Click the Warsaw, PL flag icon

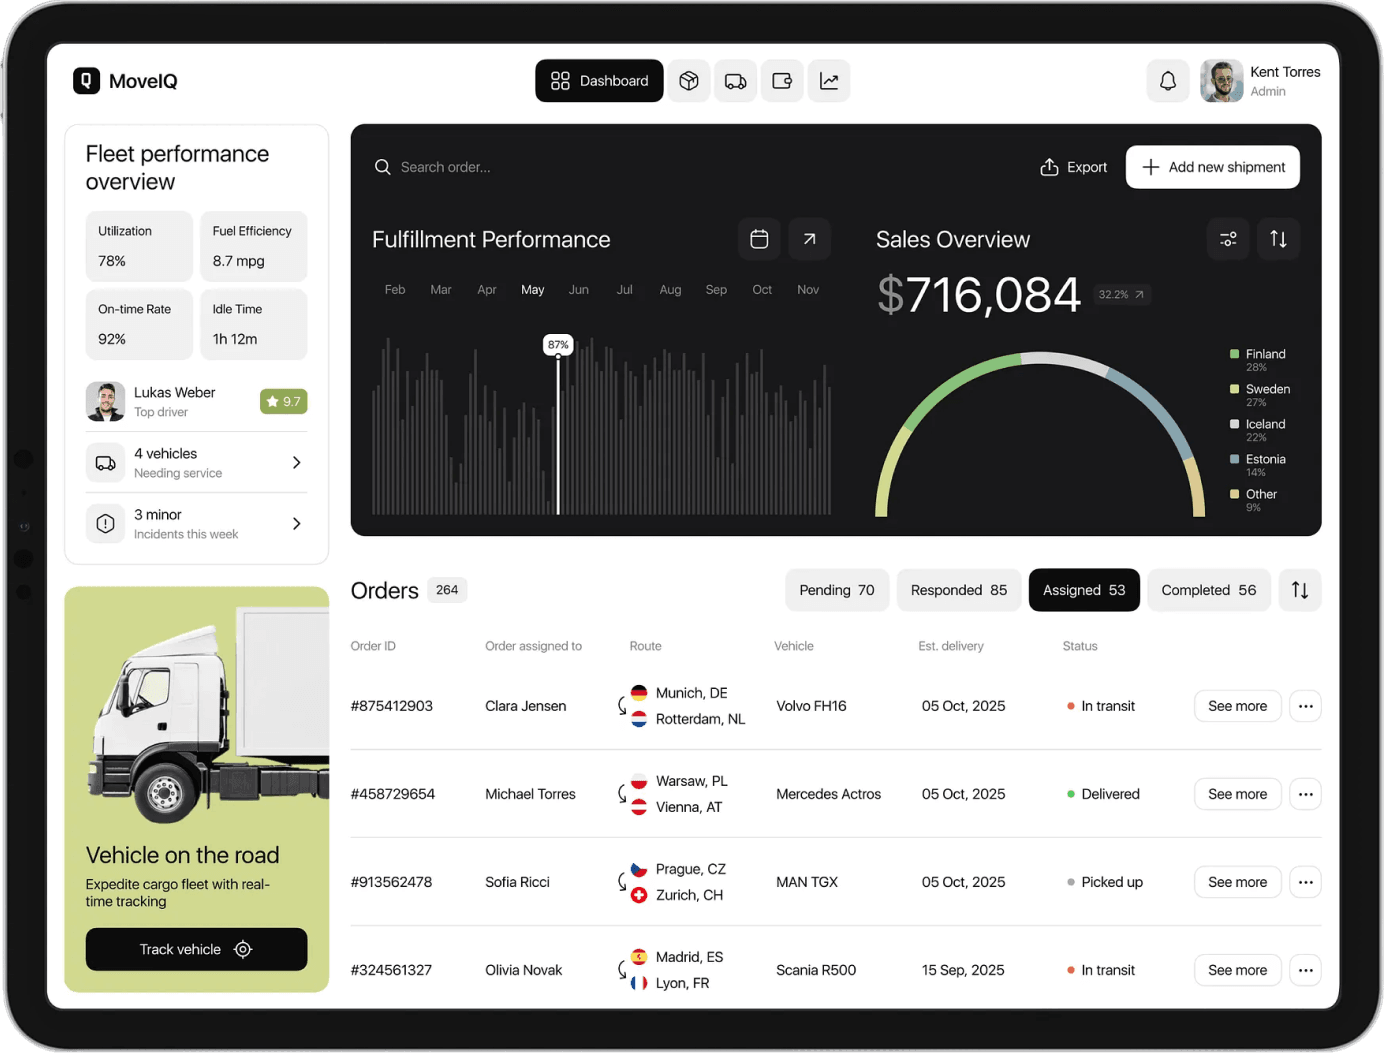pyautogui.click(x=639, y=781)
